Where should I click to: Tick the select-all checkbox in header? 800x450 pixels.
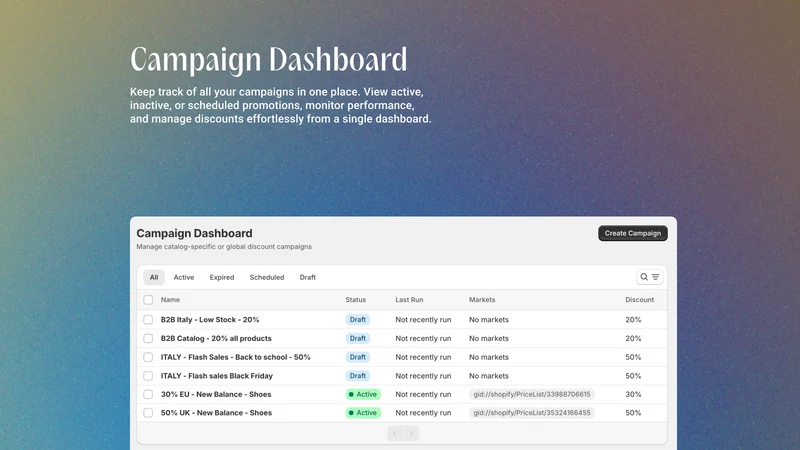[148, 299]
